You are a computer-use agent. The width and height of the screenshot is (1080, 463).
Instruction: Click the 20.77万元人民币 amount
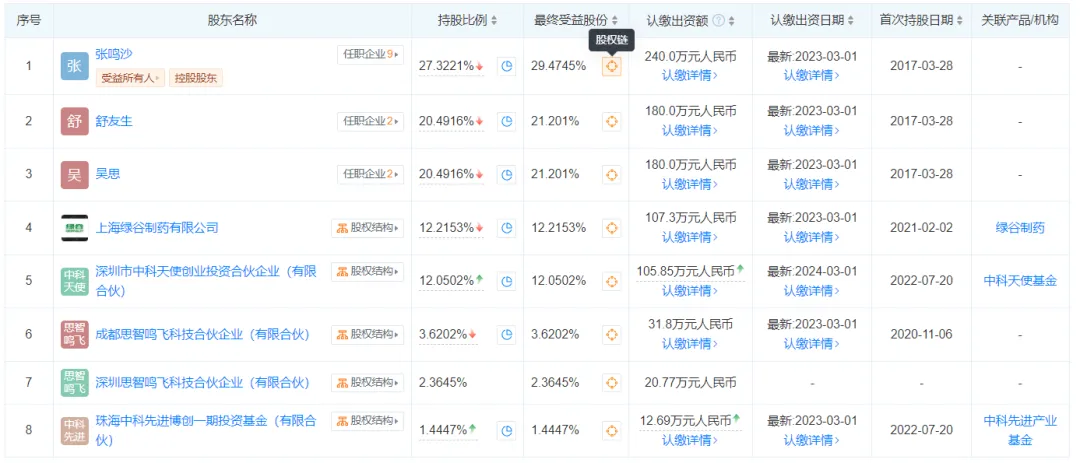690,382
